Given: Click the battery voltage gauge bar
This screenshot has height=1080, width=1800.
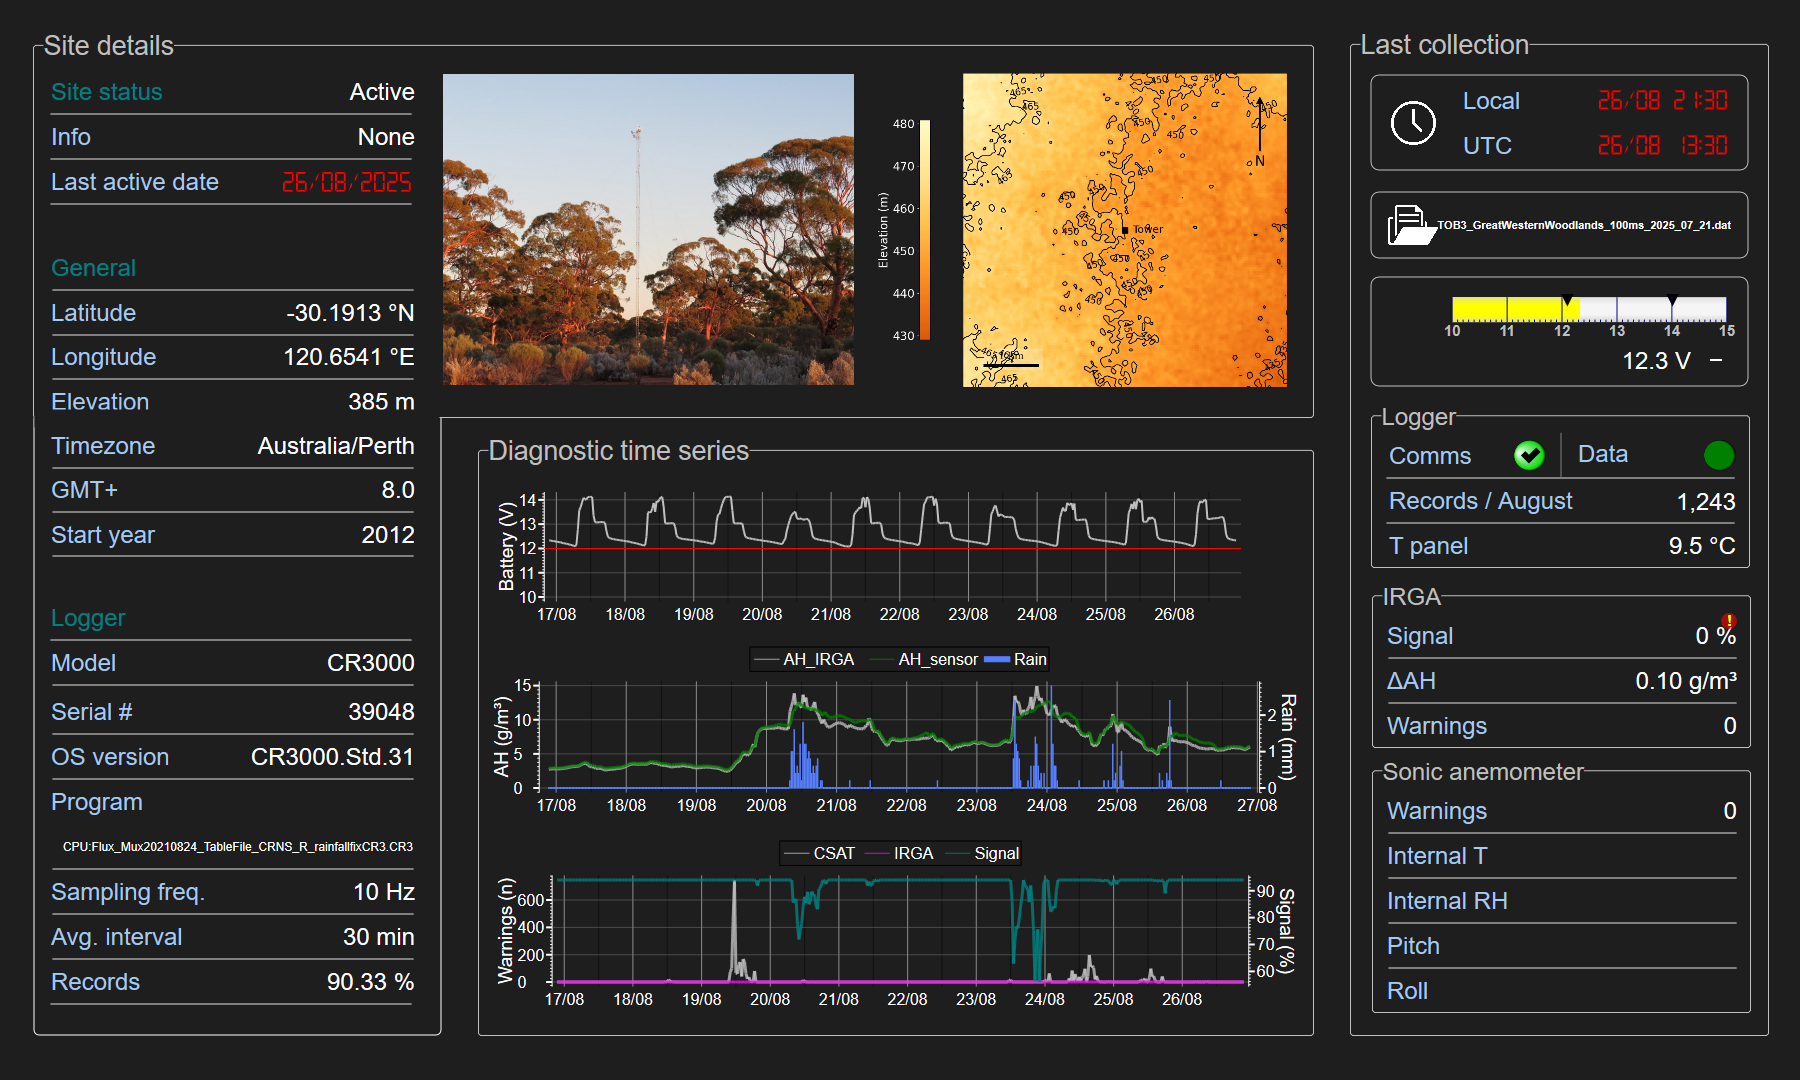Looking at the screenshot, I should [x=1588, y=309].
